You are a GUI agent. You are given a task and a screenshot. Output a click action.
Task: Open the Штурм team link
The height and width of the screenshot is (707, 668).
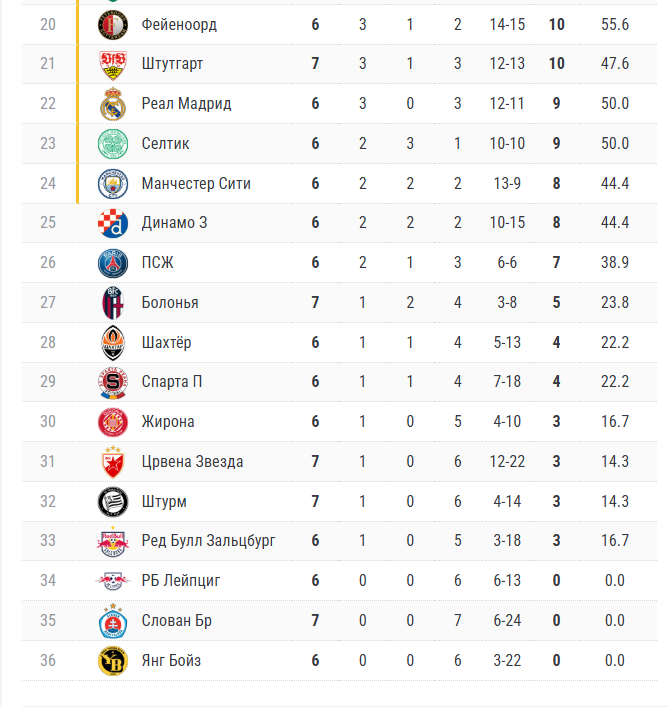(164, 501)
